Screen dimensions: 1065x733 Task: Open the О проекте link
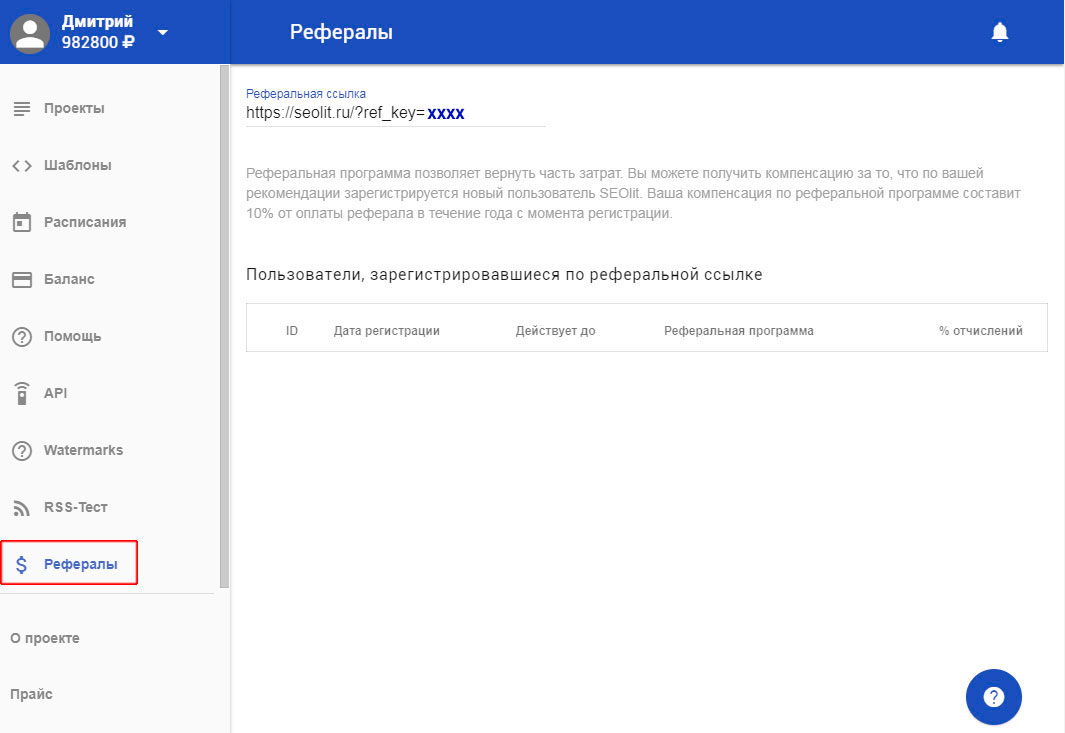(45, 638)
